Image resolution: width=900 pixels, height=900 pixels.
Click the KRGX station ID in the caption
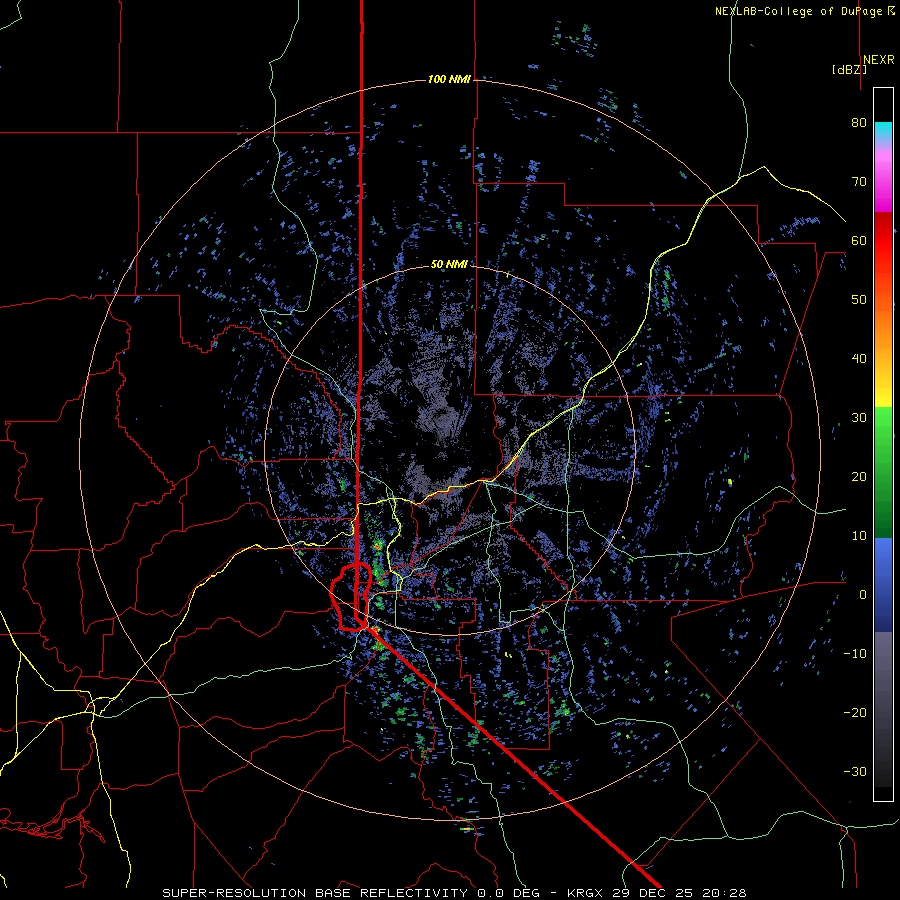tap(584, 893)
